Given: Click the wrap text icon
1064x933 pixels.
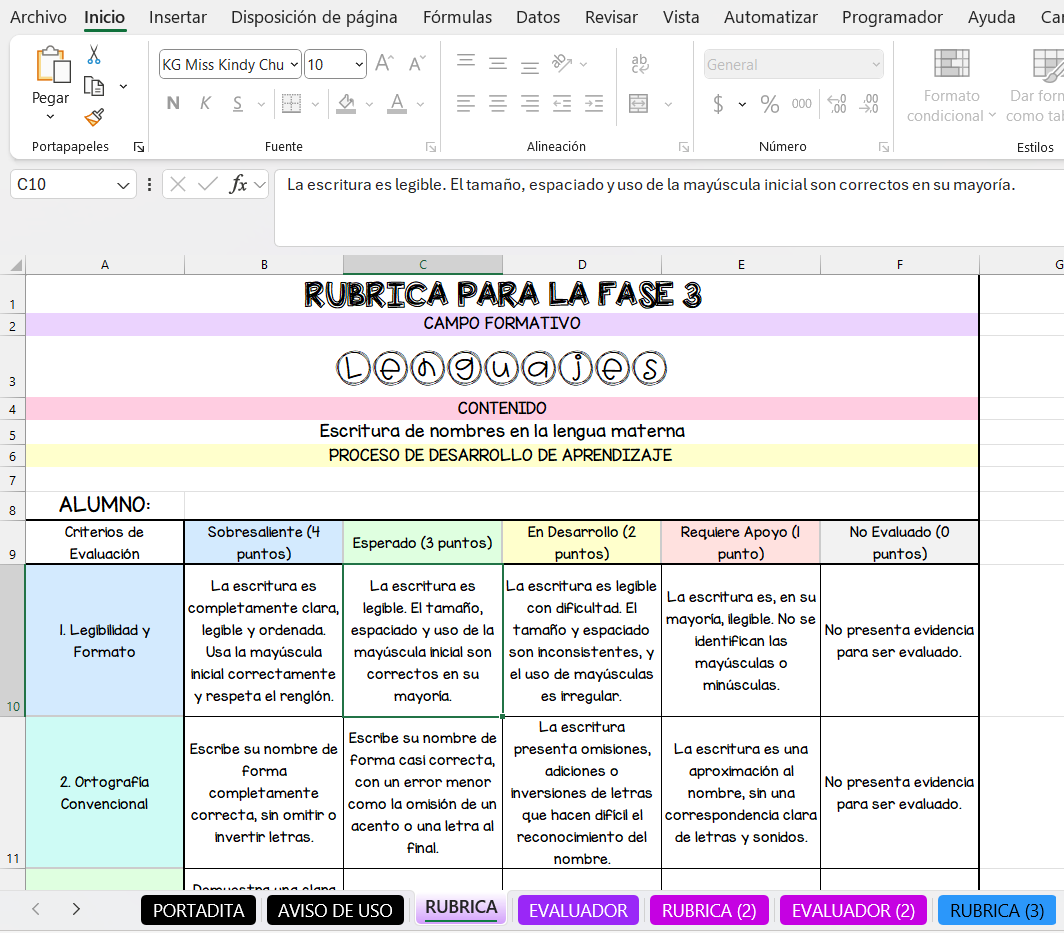Looking at the screenshot, I should [x=640, y=64].
